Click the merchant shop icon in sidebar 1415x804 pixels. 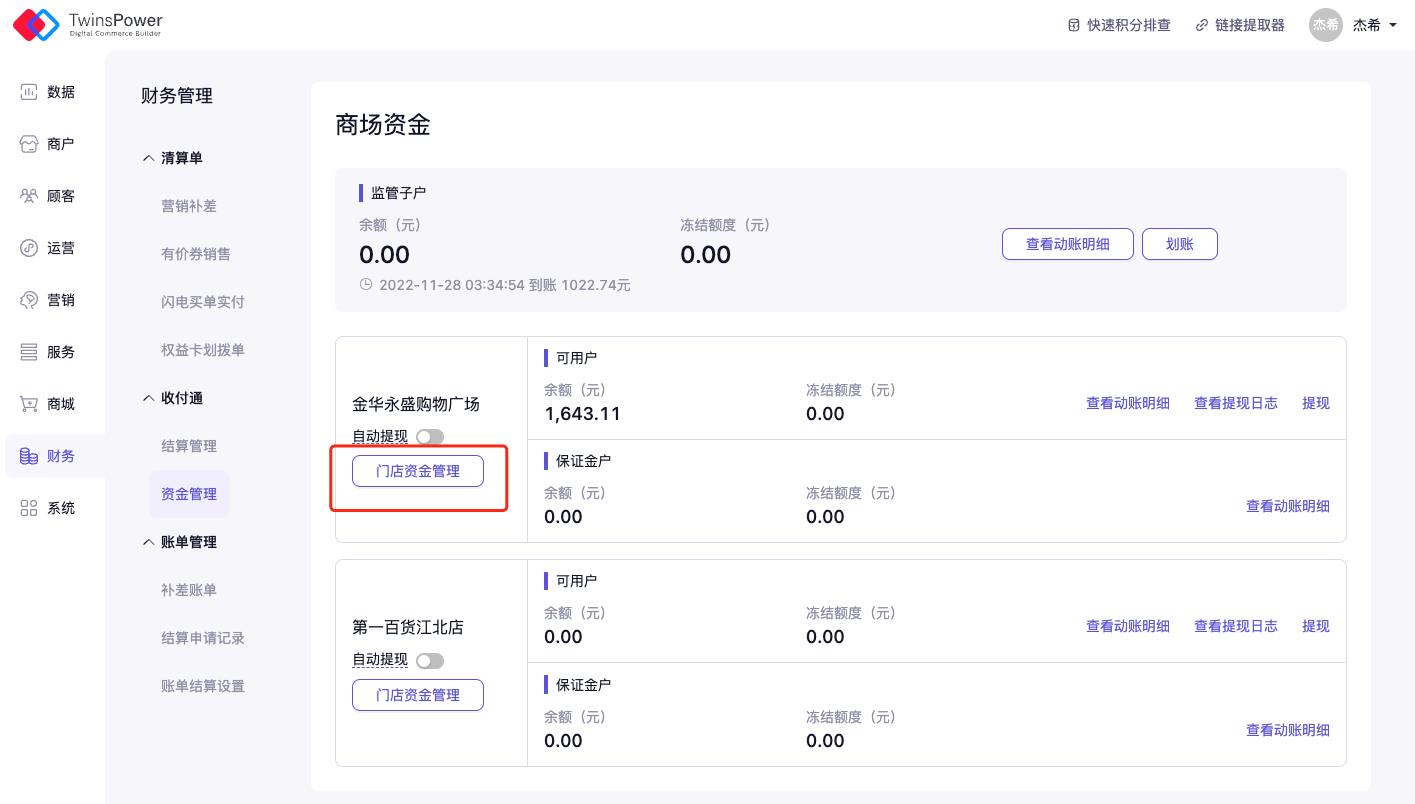click(x=29, y=144)
